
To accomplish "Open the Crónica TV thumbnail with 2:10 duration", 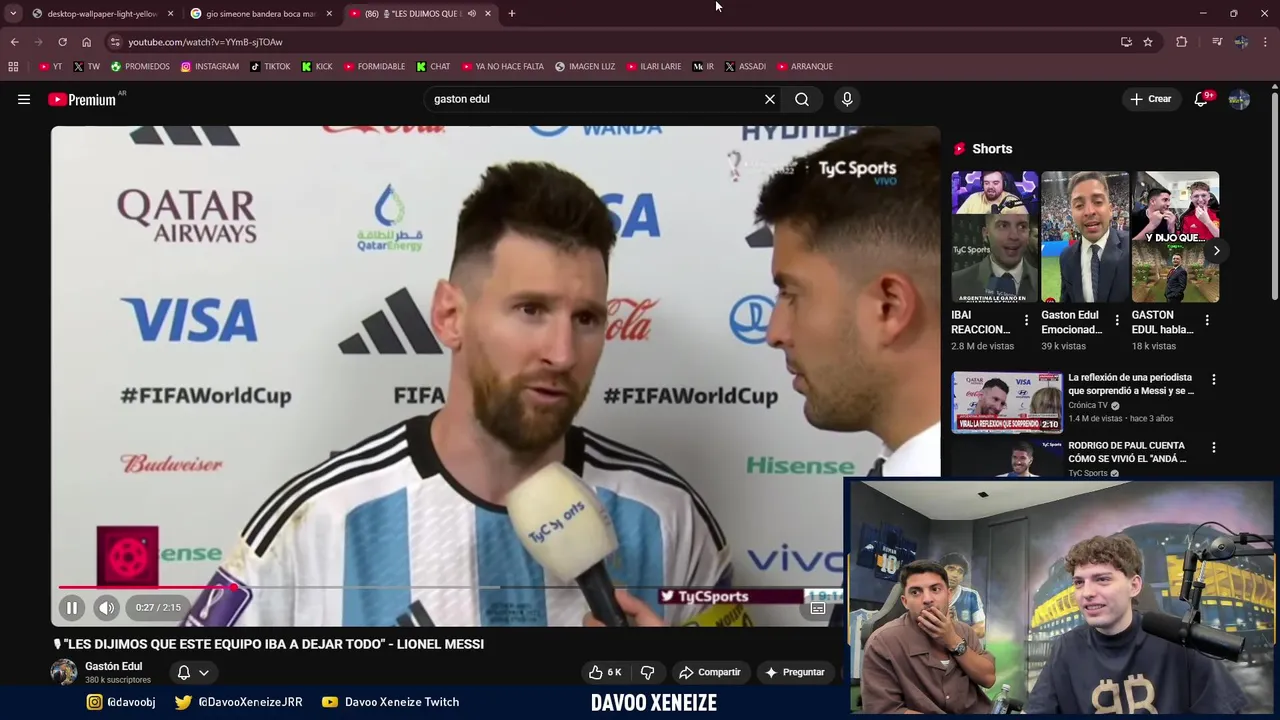I will tap(1007, 402).
